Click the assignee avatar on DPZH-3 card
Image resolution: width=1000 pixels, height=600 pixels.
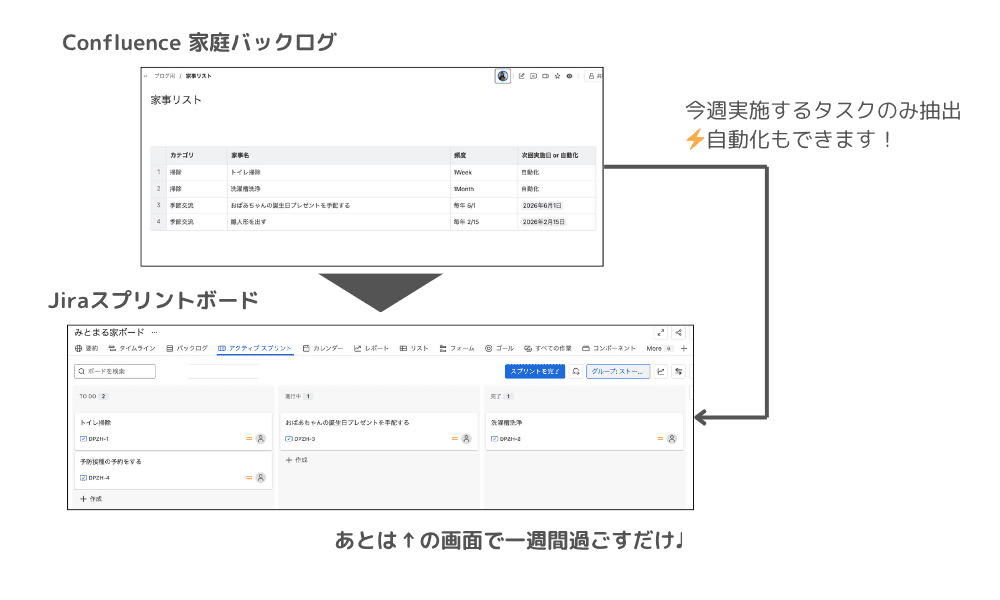(466, 439)
